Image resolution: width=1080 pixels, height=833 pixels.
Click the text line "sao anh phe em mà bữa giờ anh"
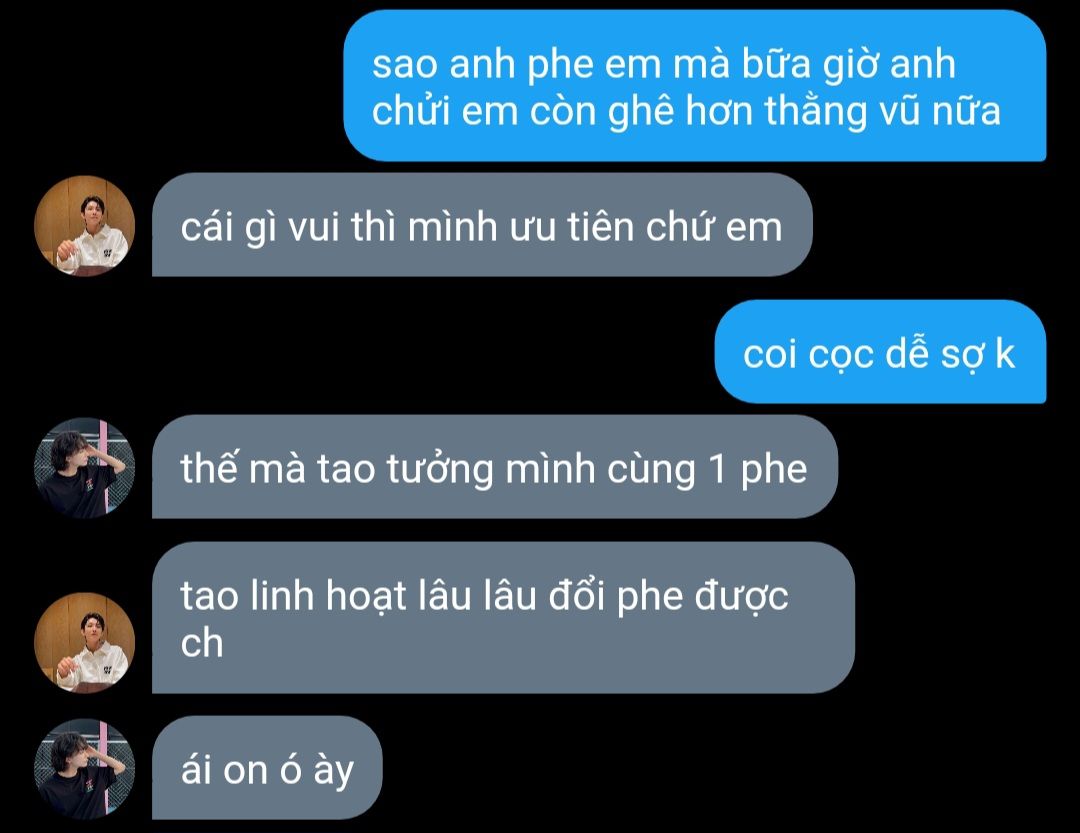coord(663,64)
